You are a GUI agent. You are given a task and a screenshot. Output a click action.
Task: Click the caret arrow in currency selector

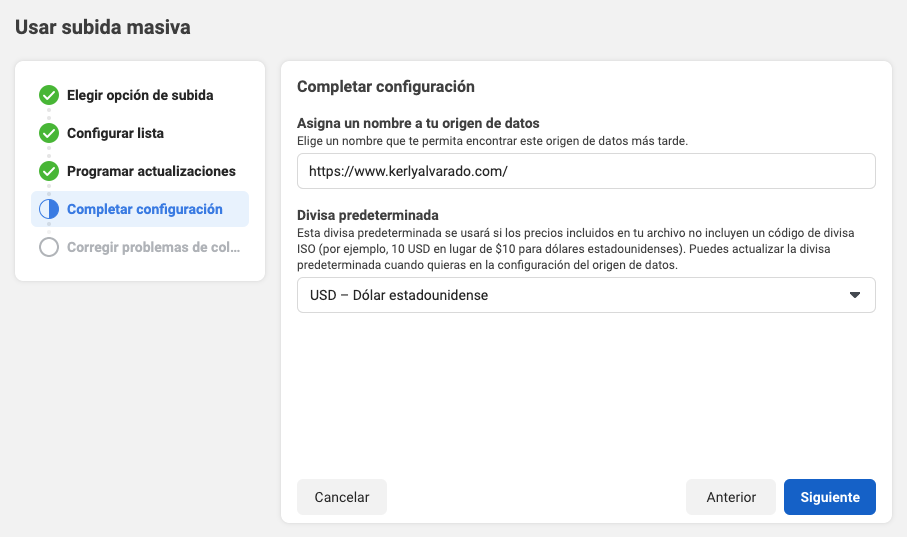click(854, 295)
